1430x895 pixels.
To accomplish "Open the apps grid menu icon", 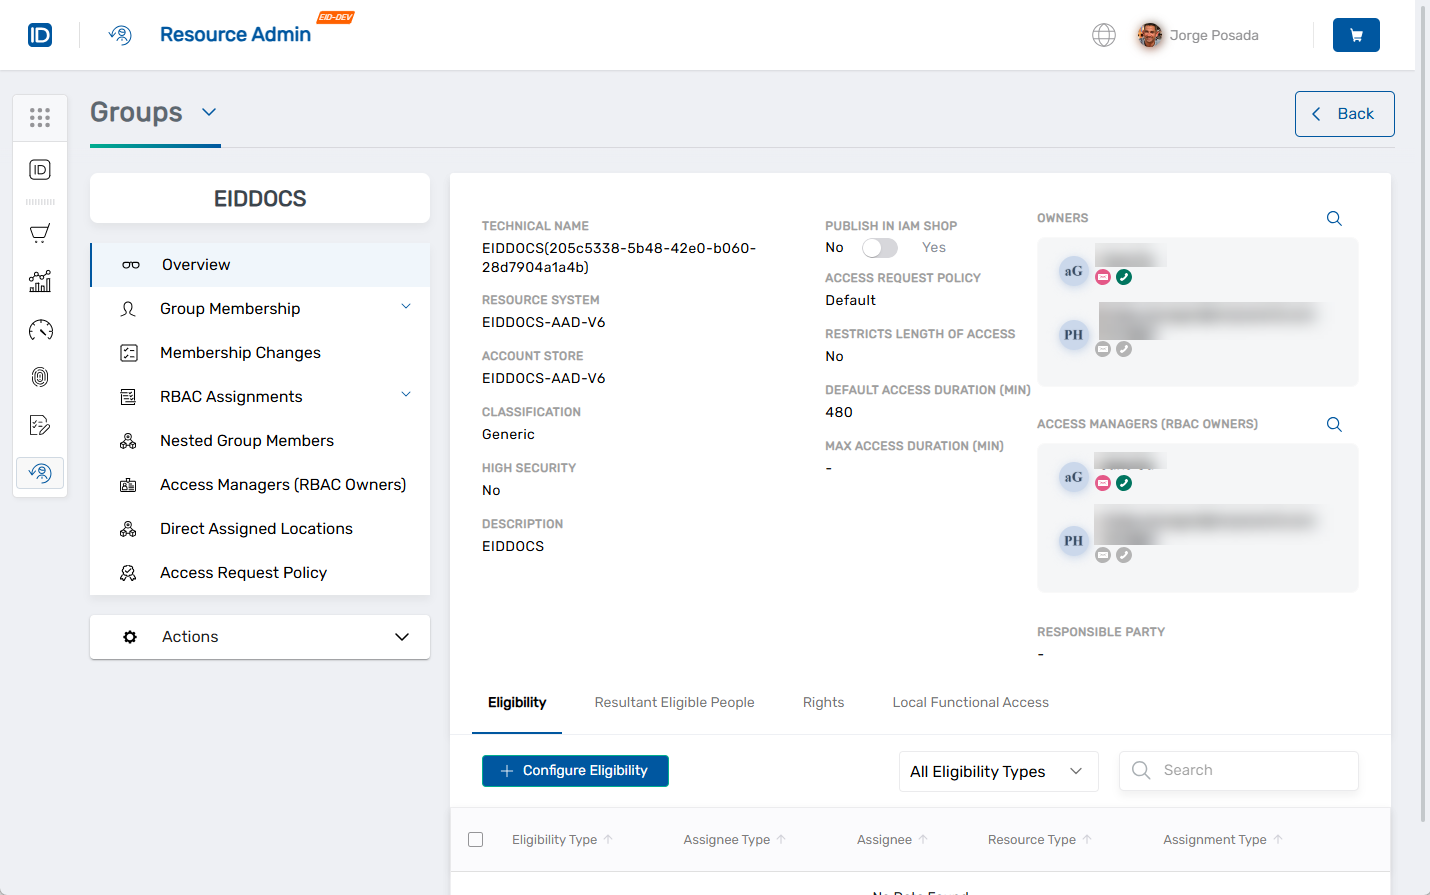I will [x=40, y=117].
